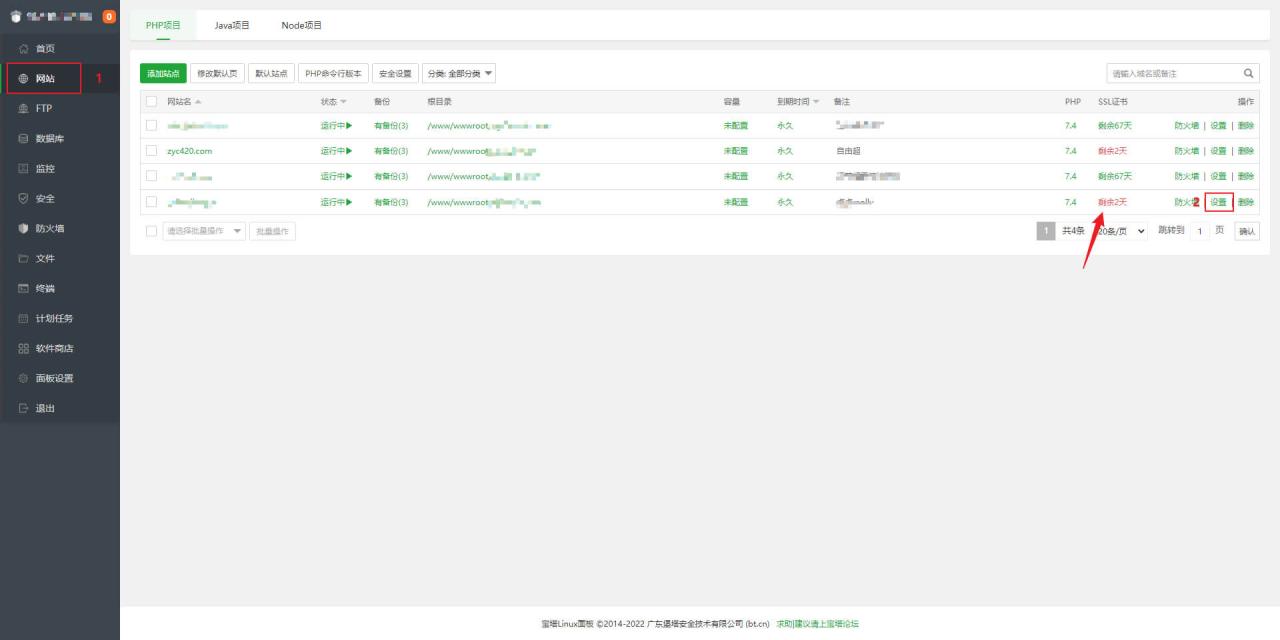This screenshot has height=640, width=1280.
Task: Switch to the Java项目 tab
Action: [x=232, y=25]
